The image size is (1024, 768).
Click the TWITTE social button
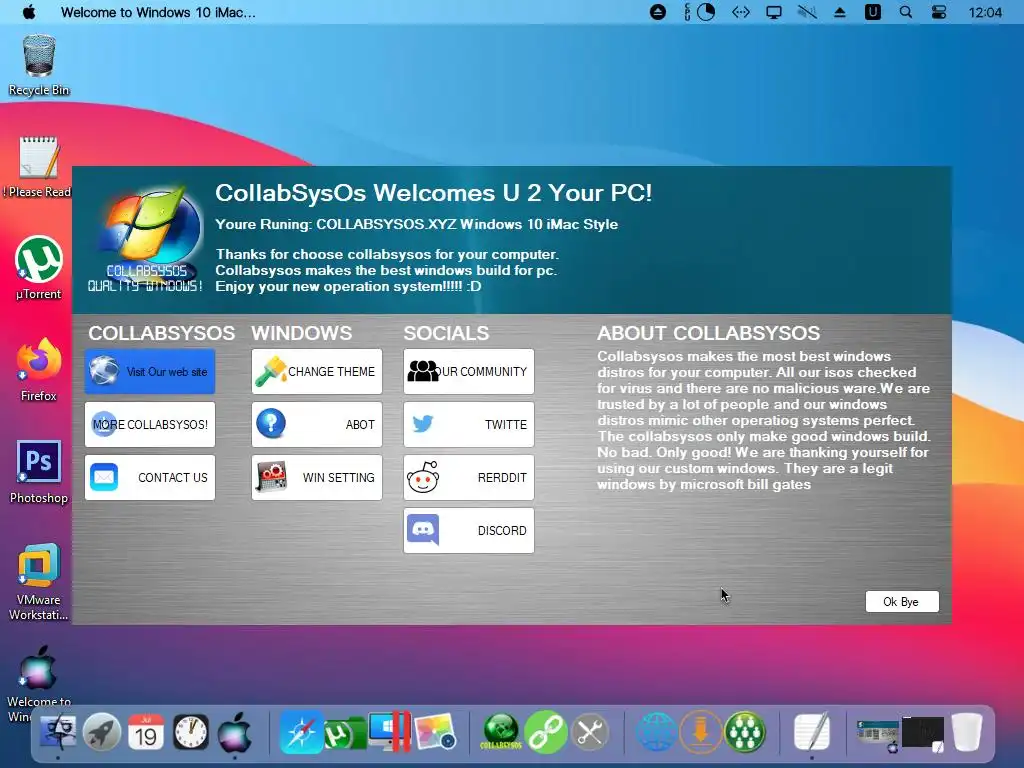point(469,424)
